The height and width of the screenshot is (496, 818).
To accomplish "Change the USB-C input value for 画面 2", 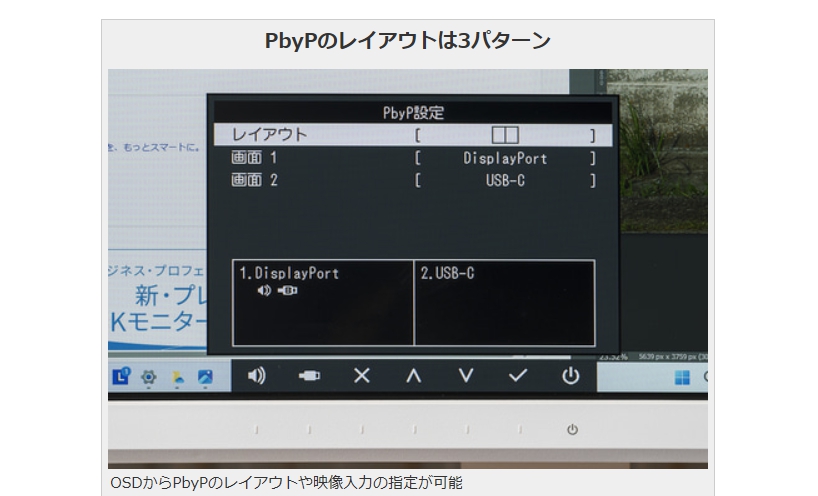I will pos(505,181).
